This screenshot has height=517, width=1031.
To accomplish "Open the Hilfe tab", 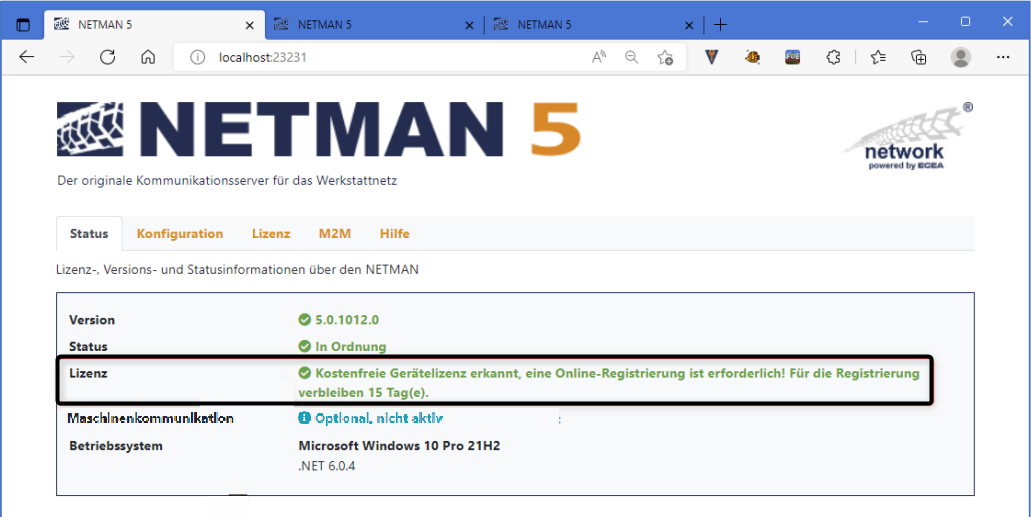I will [395, 234].
